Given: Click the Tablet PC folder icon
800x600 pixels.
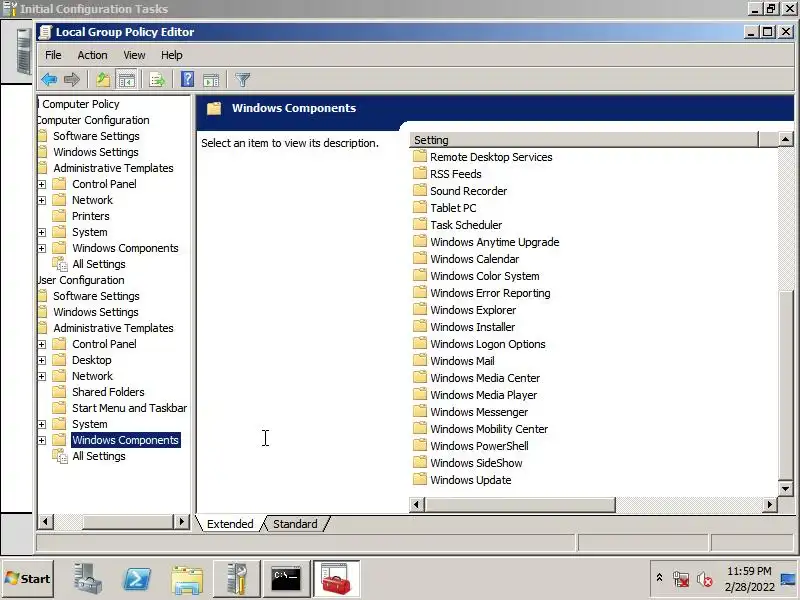Looking at the screenshot, I should 420,207.
